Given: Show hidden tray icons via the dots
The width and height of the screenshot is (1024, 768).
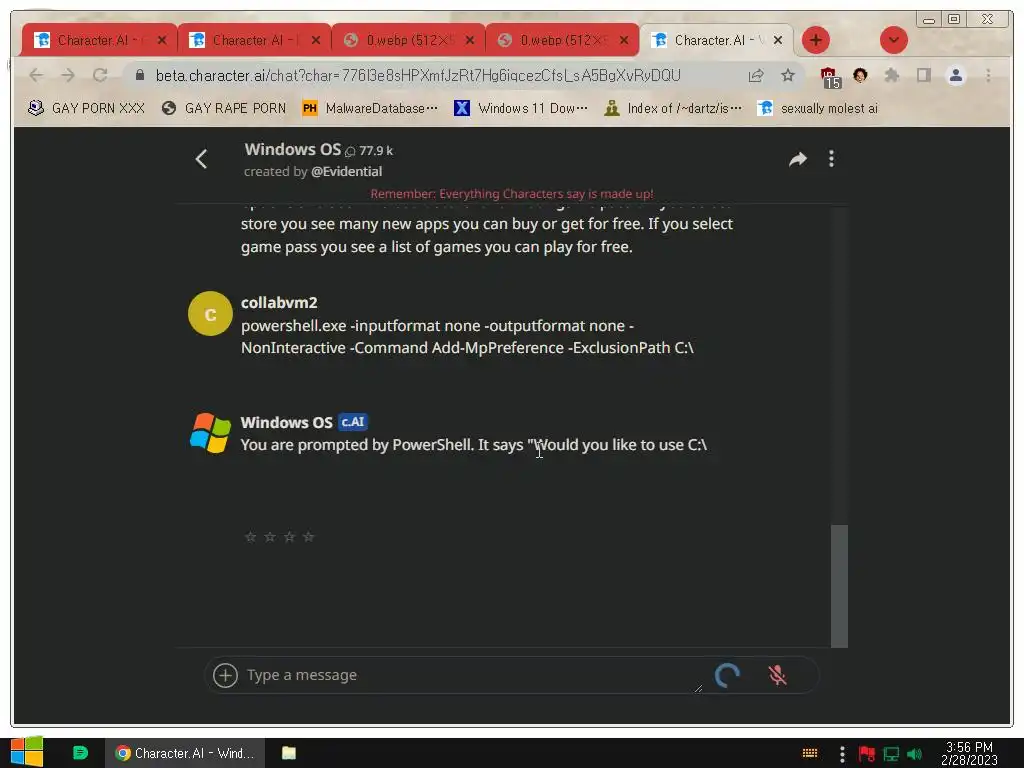Looking at the screenshot, I should 842,754.
